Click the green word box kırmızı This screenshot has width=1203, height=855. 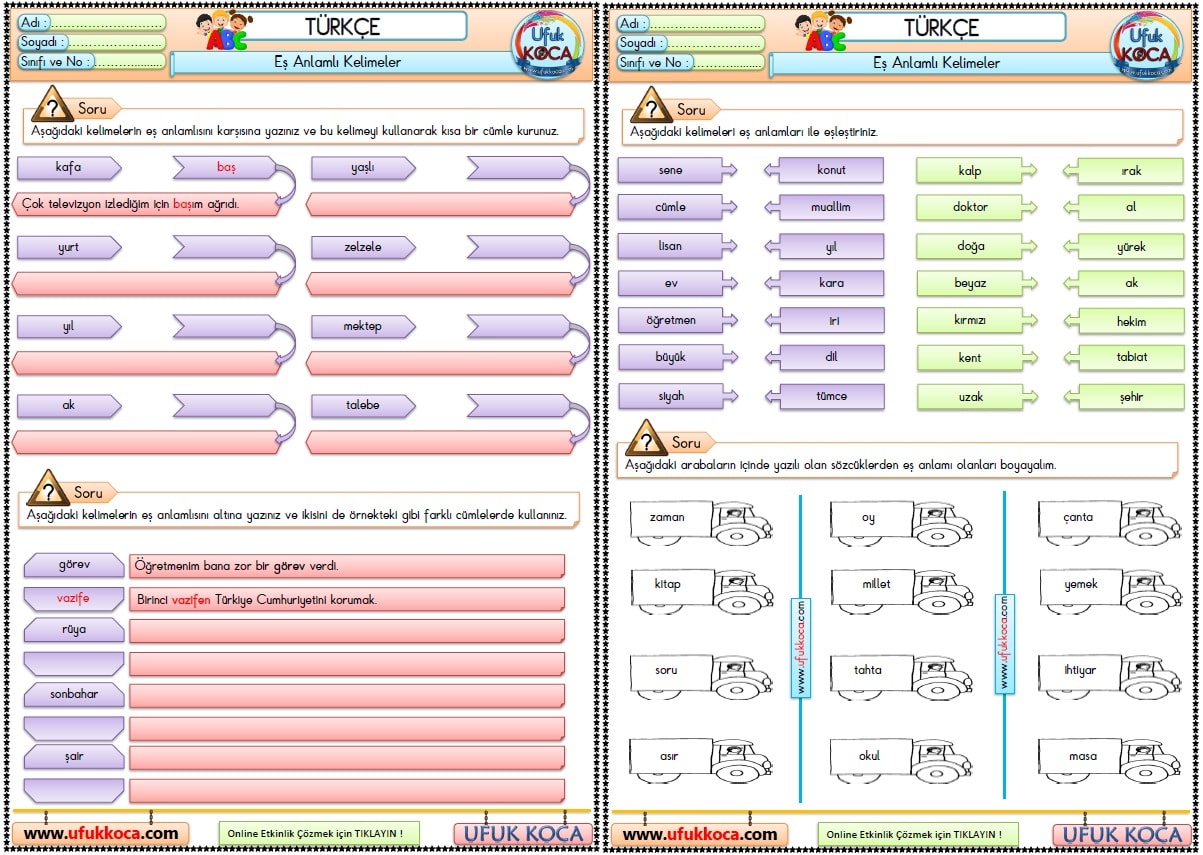pyautogui.click(x=977, y=320)
